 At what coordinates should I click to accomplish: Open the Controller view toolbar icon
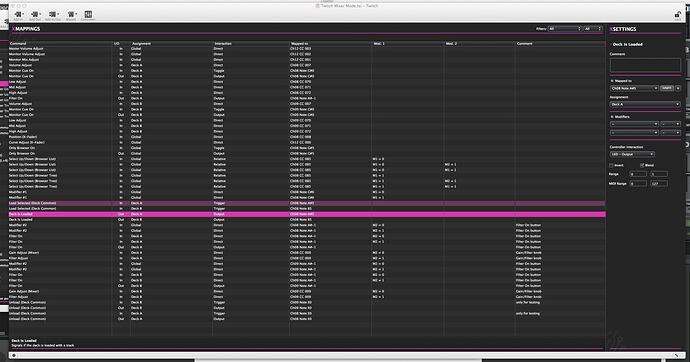tap(88, 15)
